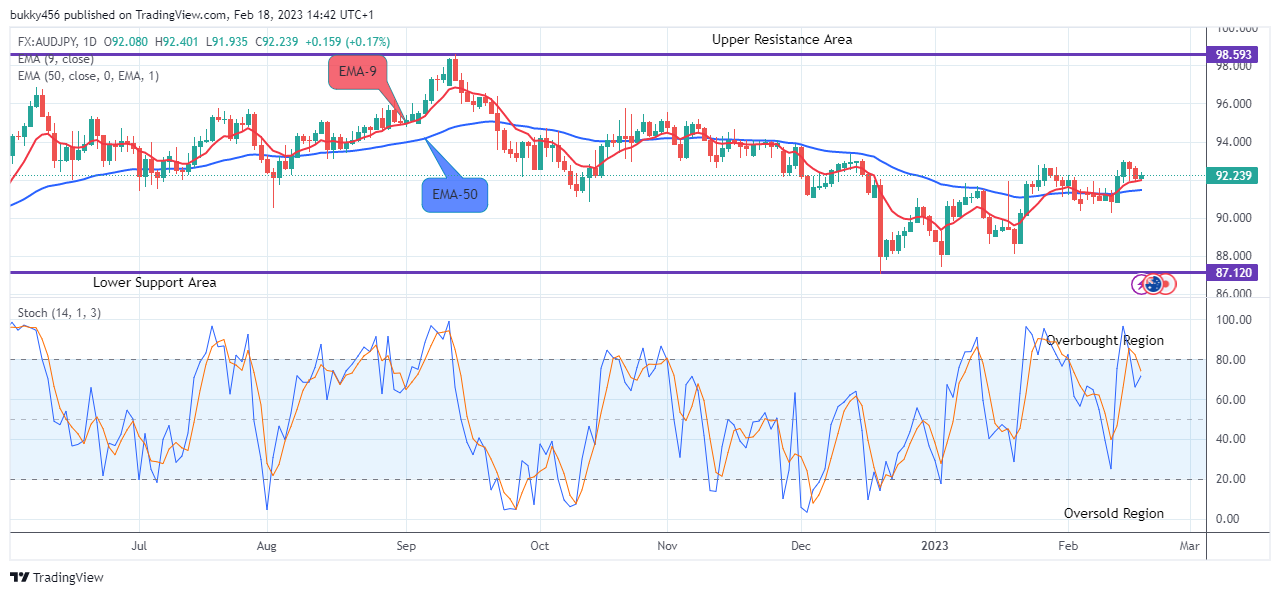The height and width of the screenshot is (595, 1280).
Task: Click the purple lightning idea marker
Action: pos(1140,284)
